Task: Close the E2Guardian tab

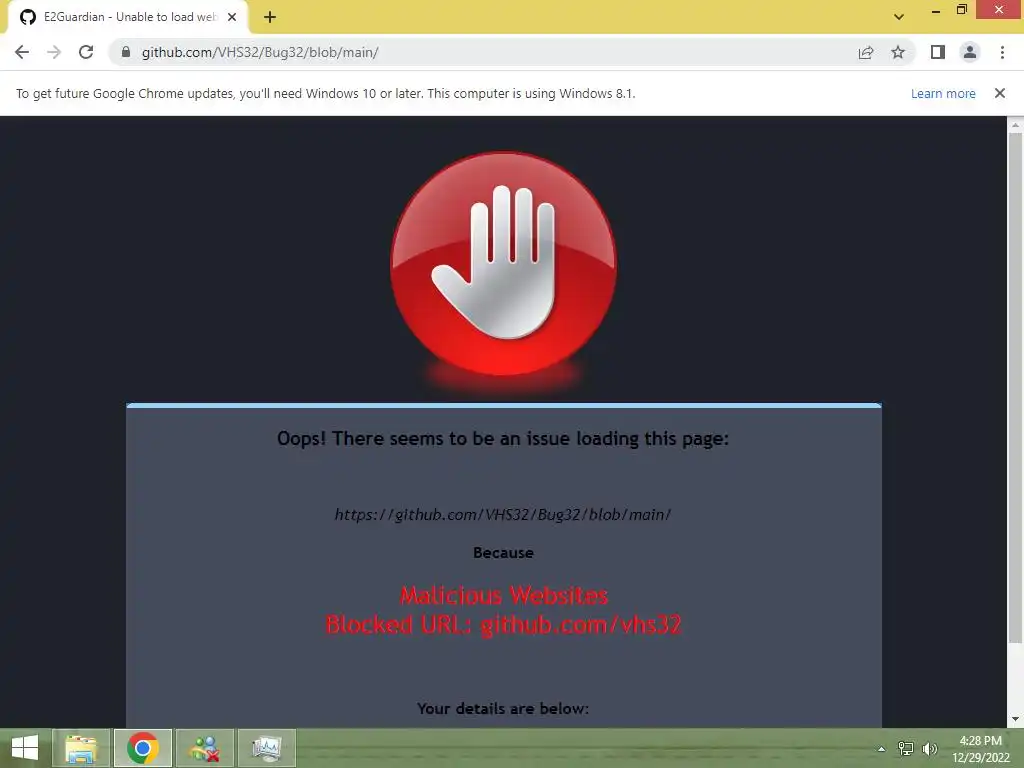Action: click(x=232, y=17)
